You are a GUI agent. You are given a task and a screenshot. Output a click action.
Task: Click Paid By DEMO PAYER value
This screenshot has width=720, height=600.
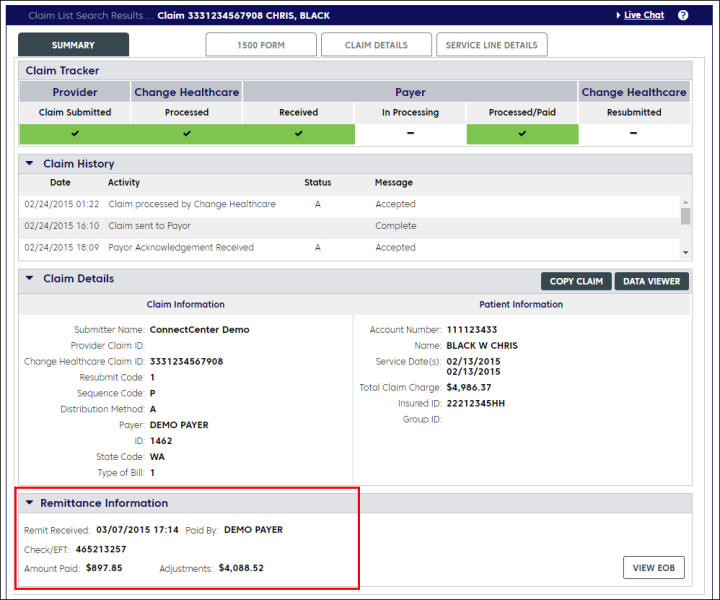(x=253, y=530)
